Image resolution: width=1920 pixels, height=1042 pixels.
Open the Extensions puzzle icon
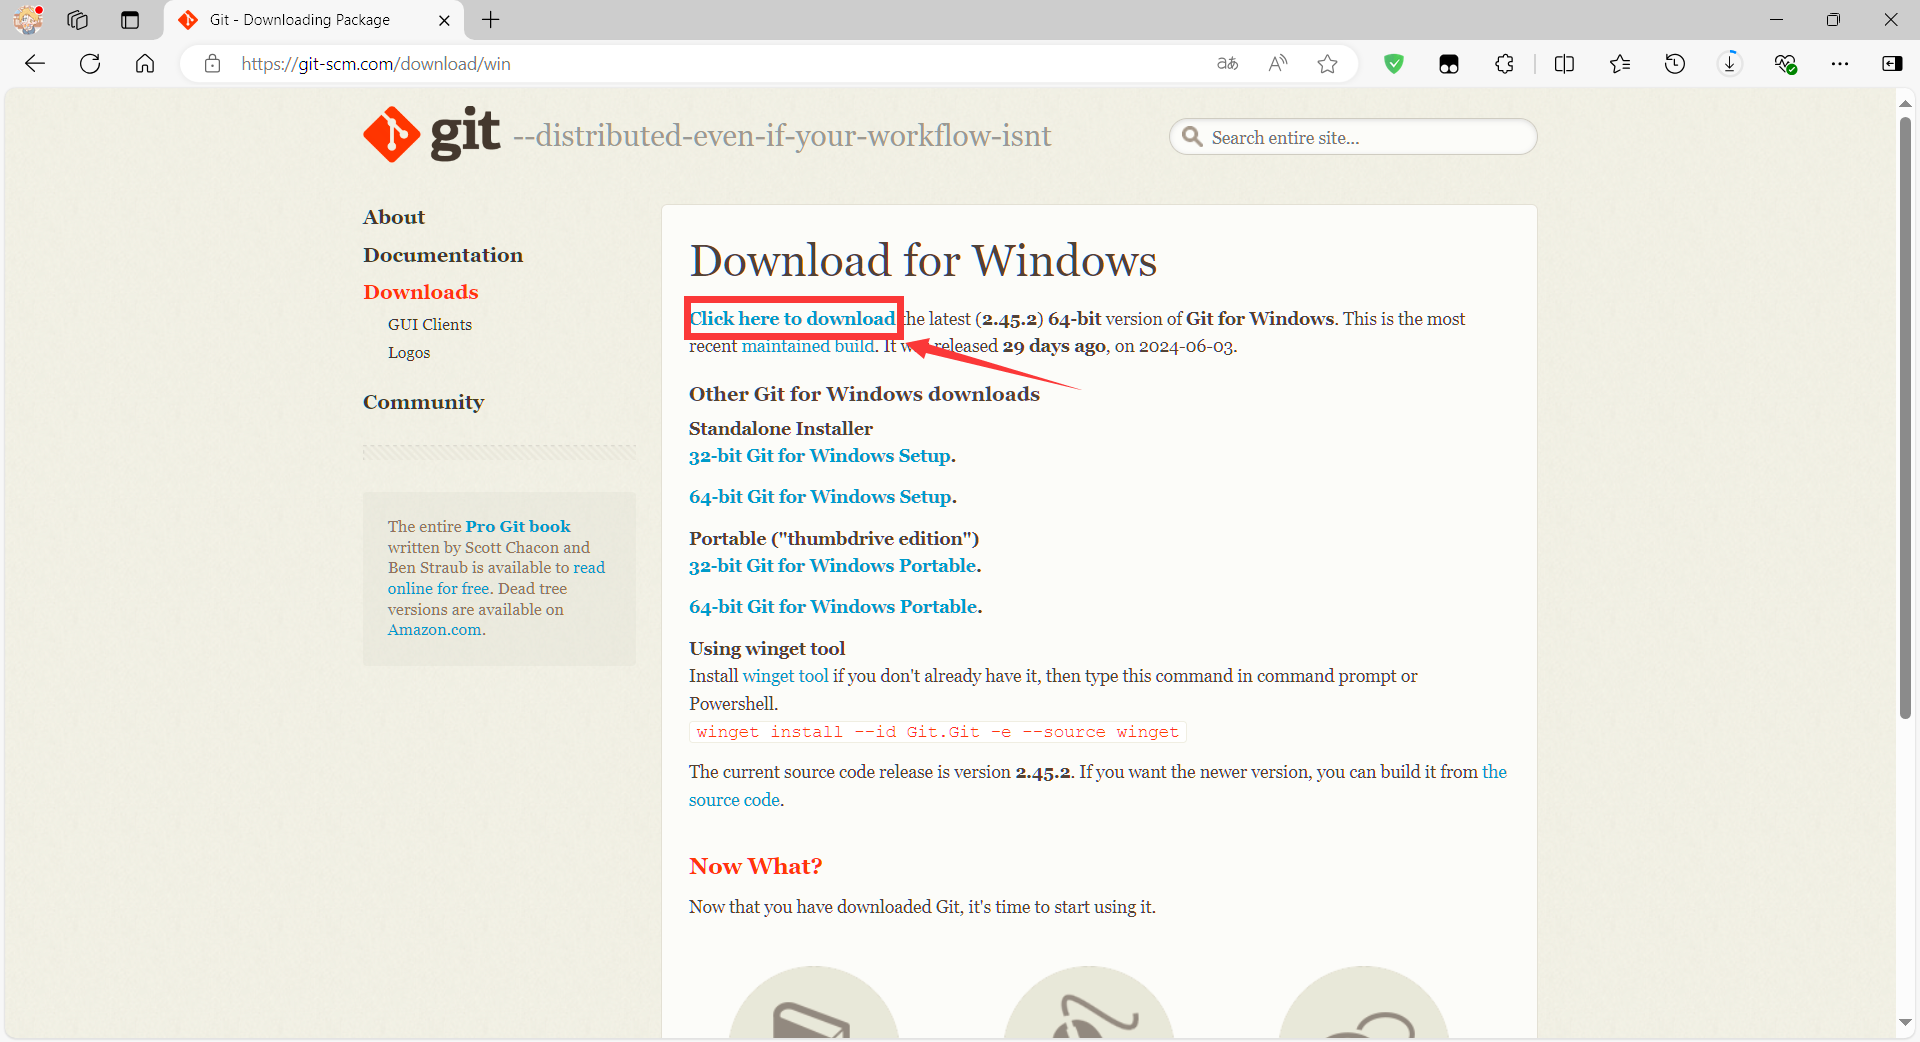tap(1504, 64)
